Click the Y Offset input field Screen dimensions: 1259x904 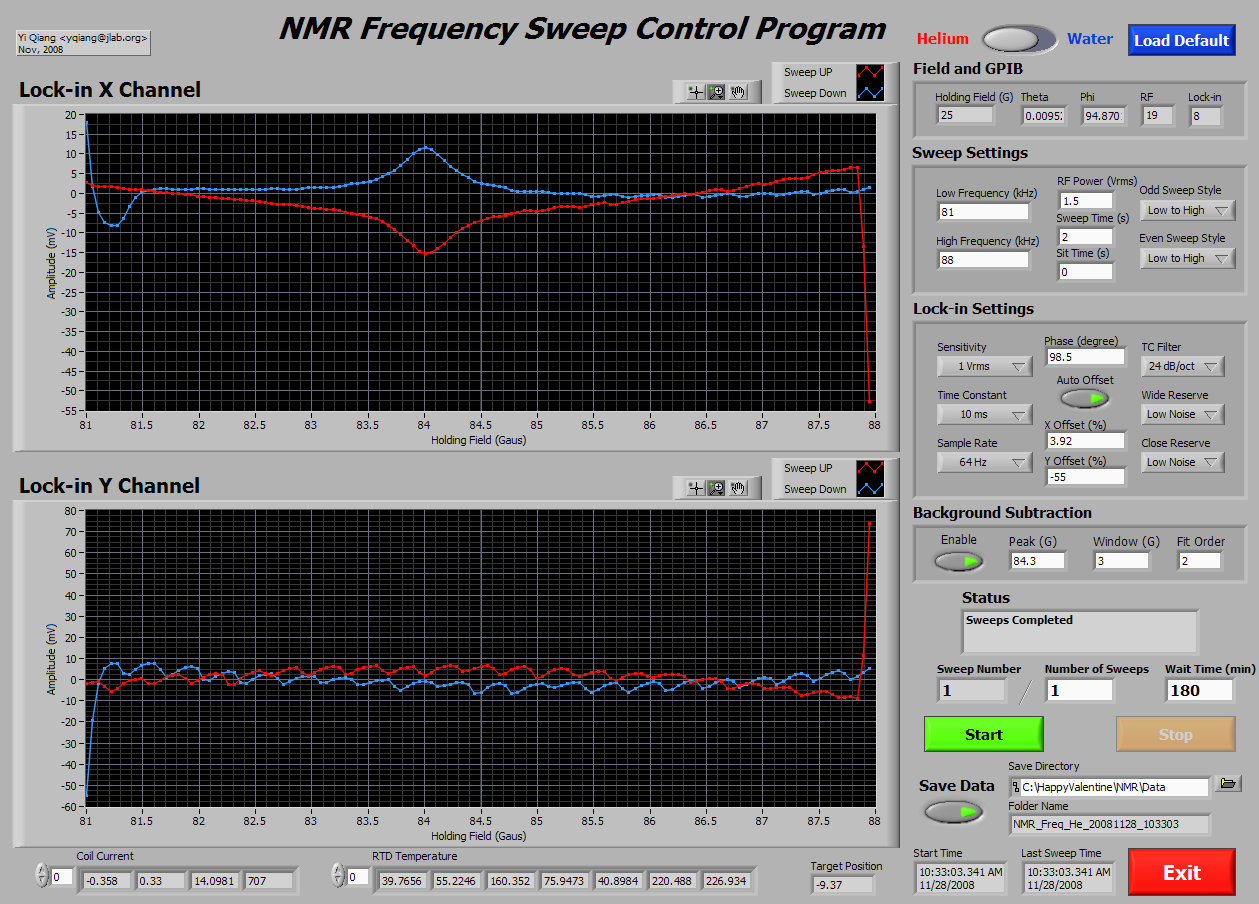[1085, 476]
